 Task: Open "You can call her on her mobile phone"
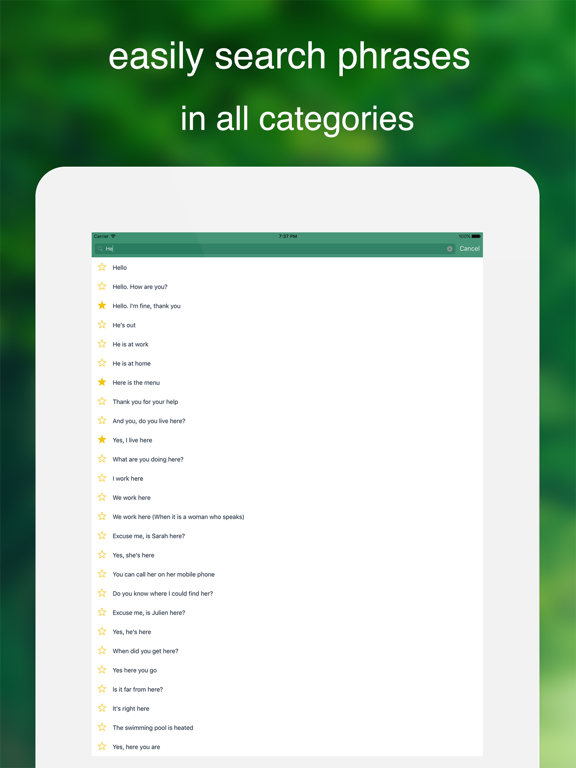[287, 574]
